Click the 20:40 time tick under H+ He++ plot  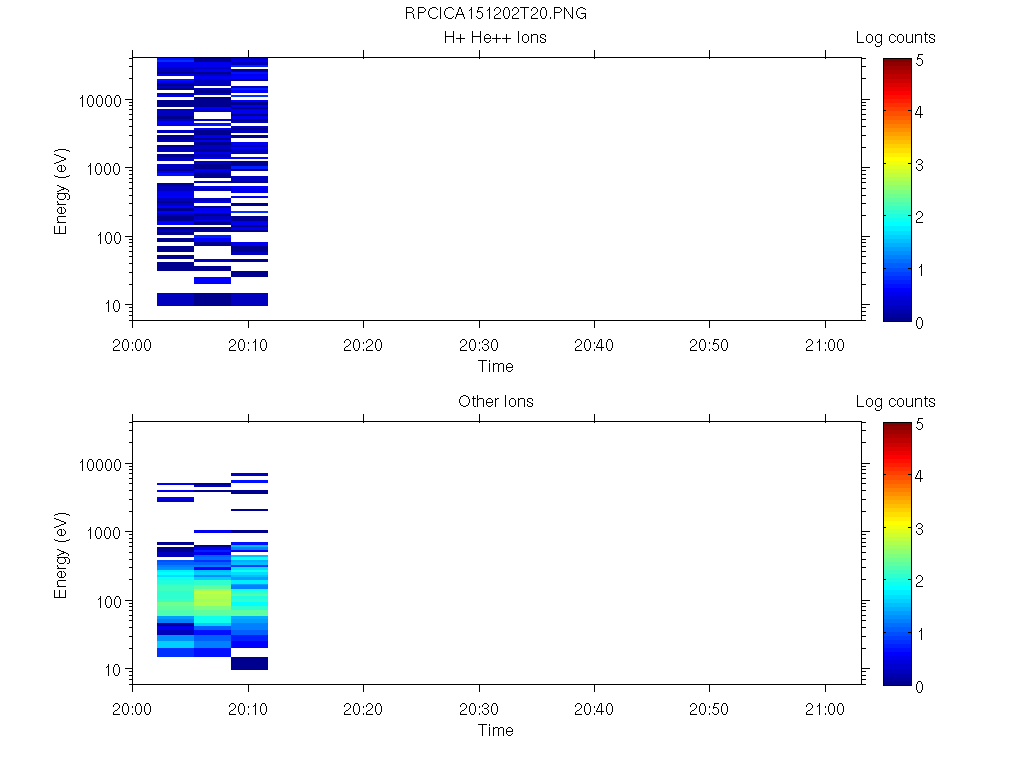coord(594,345)
